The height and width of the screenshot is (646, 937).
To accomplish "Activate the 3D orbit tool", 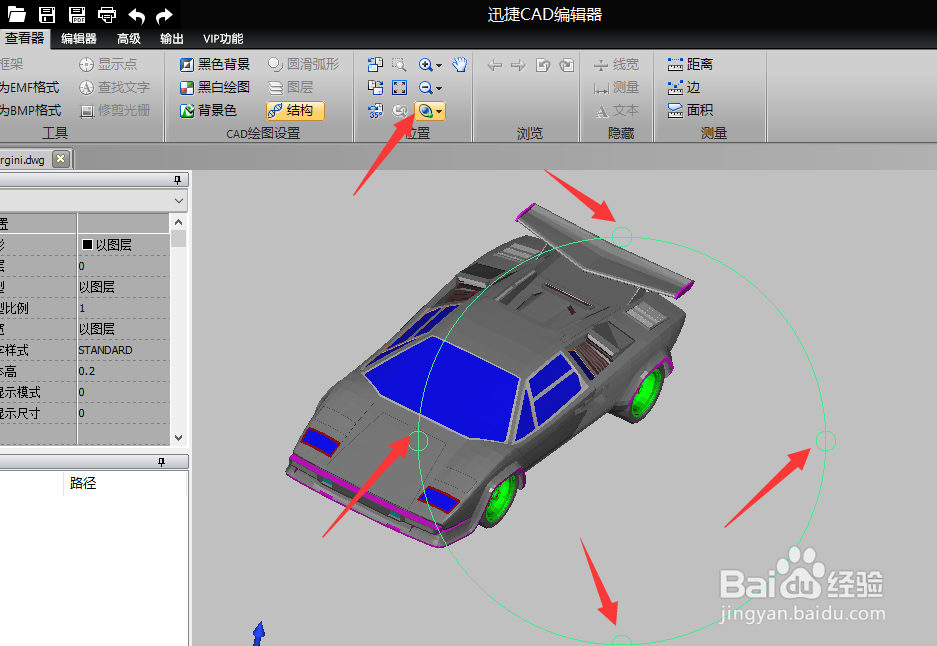I will (425, 111).
